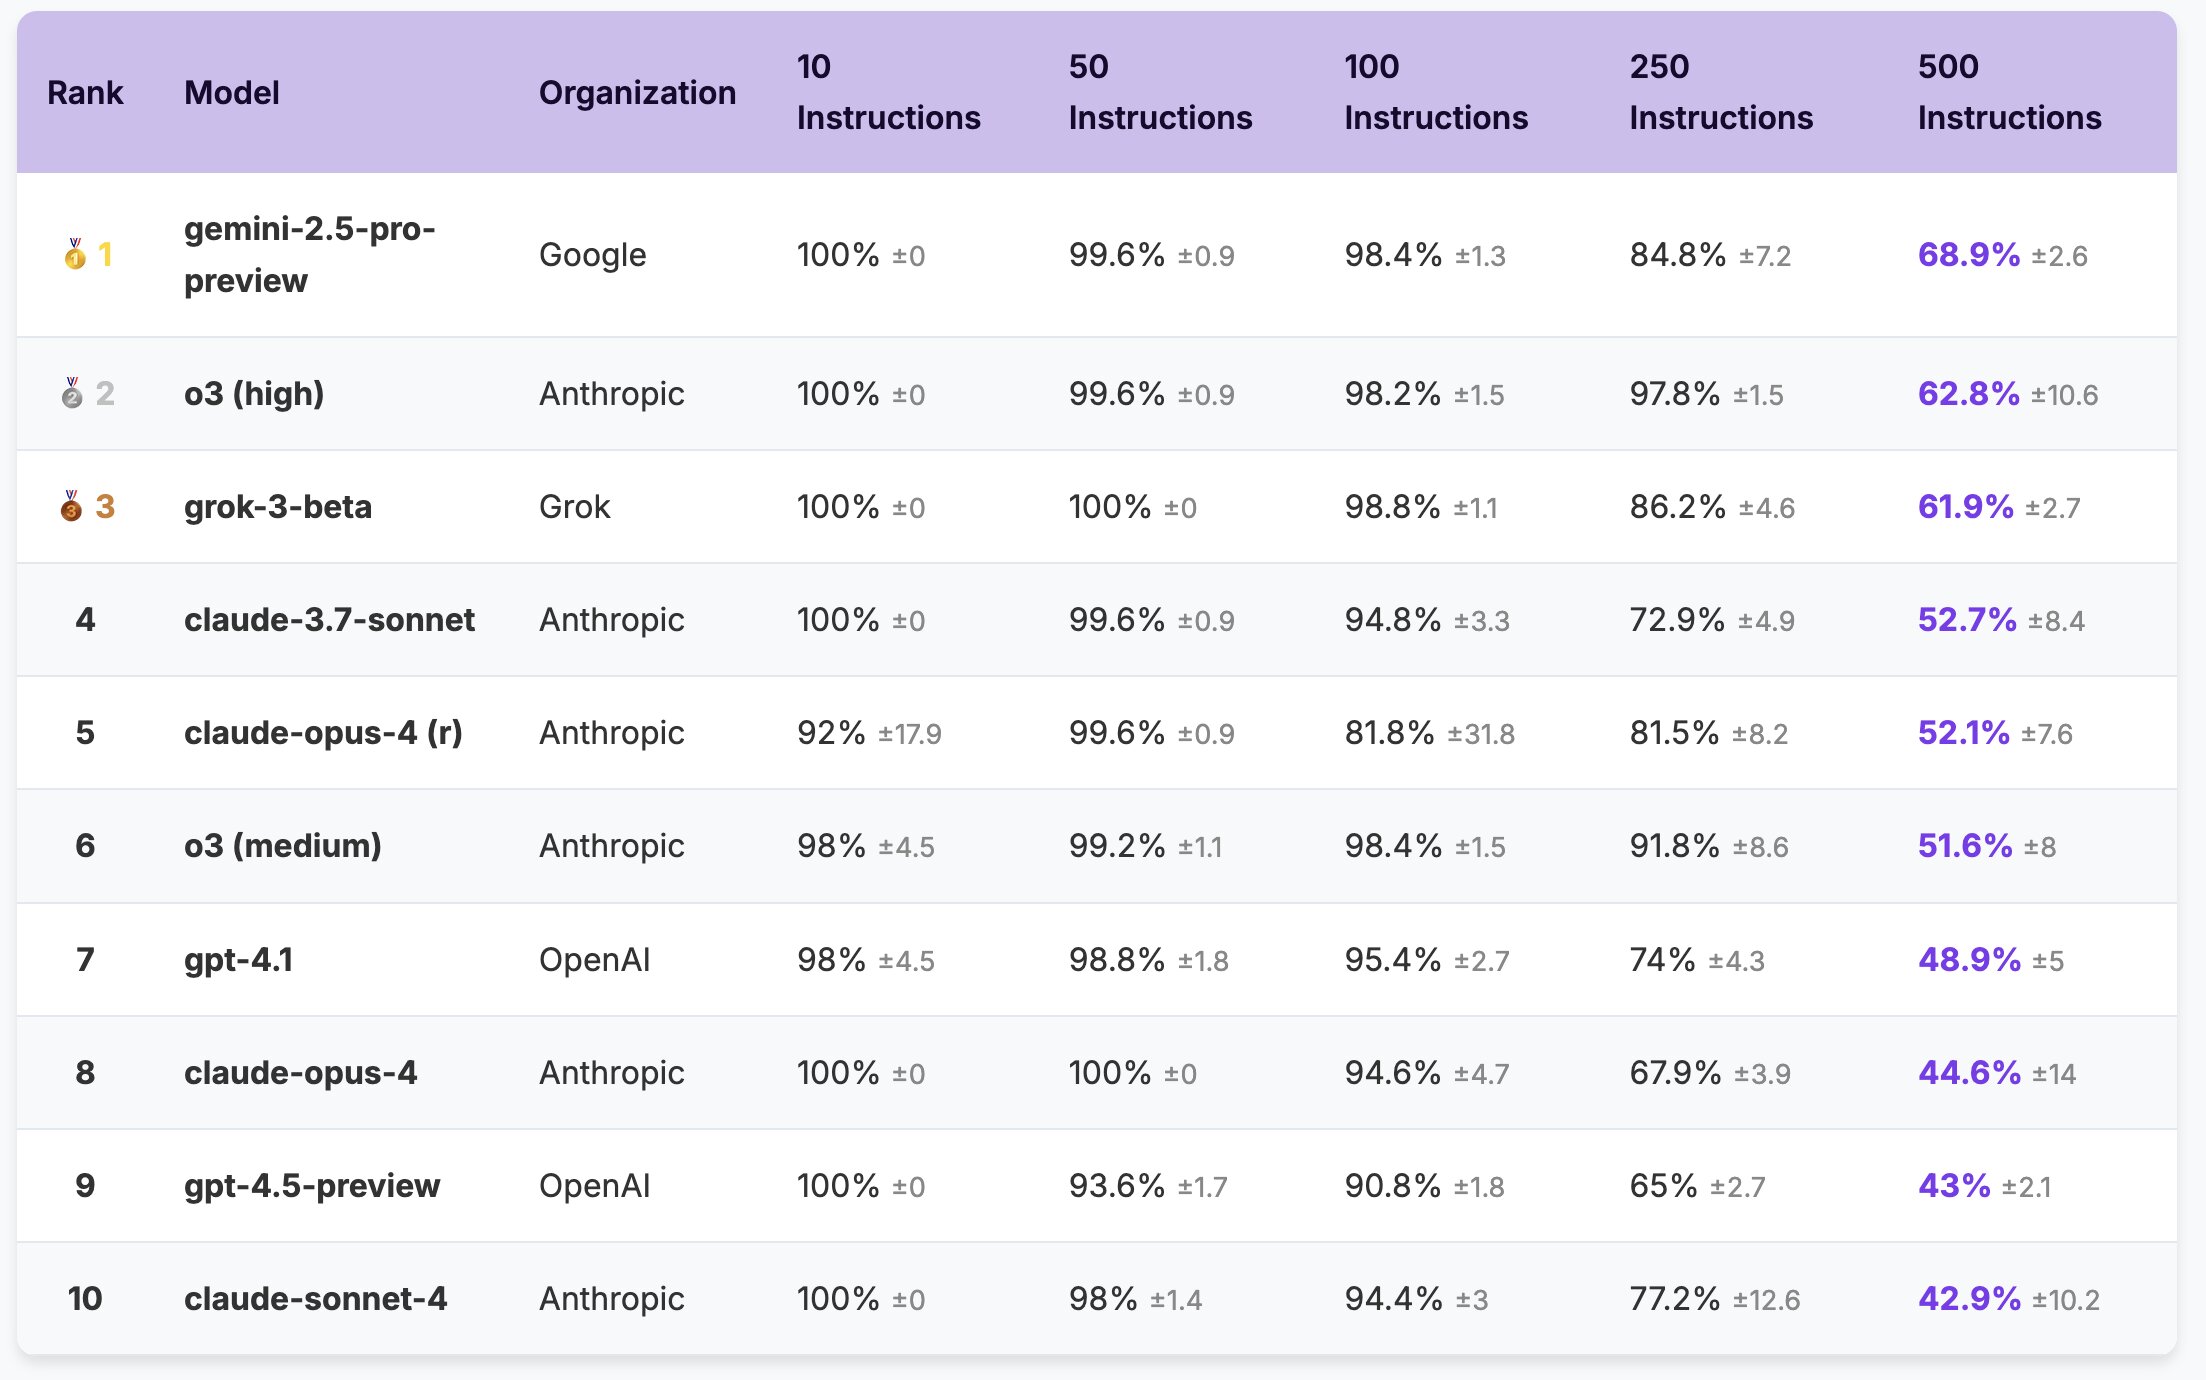Open the gemini-2.5-pro-preview model entry
Screen dimensions: 2206x1380
coord(309,254)
